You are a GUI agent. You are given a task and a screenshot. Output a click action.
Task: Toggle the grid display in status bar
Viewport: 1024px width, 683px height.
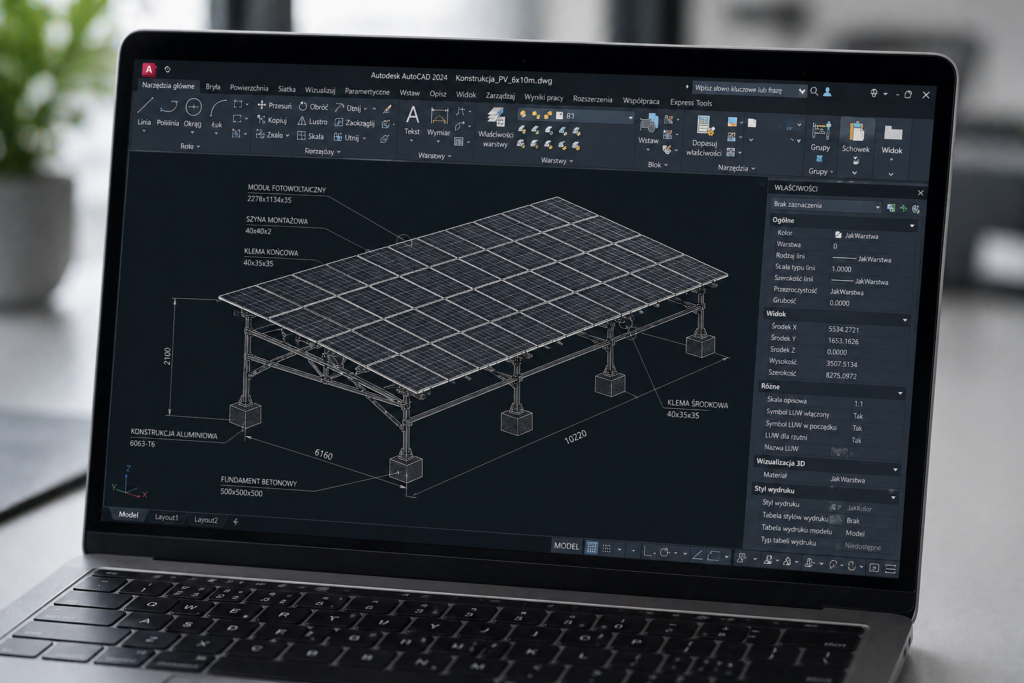[x=592, y=548]
